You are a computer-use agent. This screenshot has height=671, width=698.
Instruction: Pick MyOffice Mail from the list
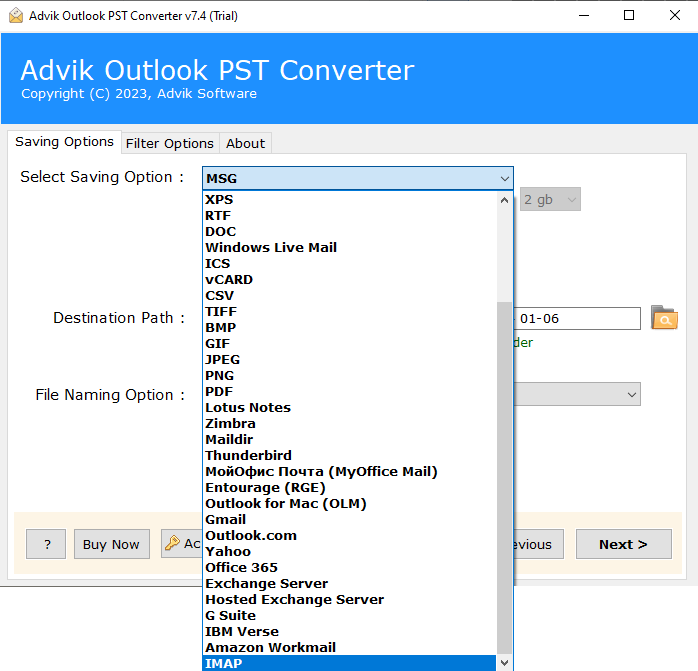click(x=349, y=472)
